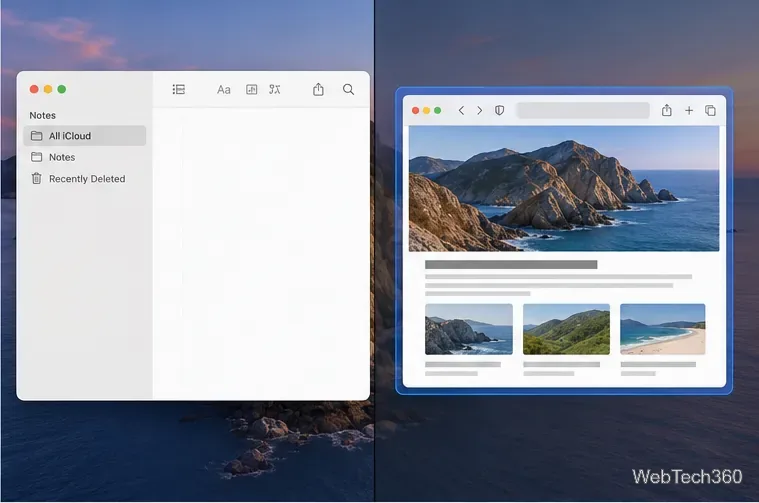
Task: Close the Safari window with red button
Action: [x=415, y=110]
